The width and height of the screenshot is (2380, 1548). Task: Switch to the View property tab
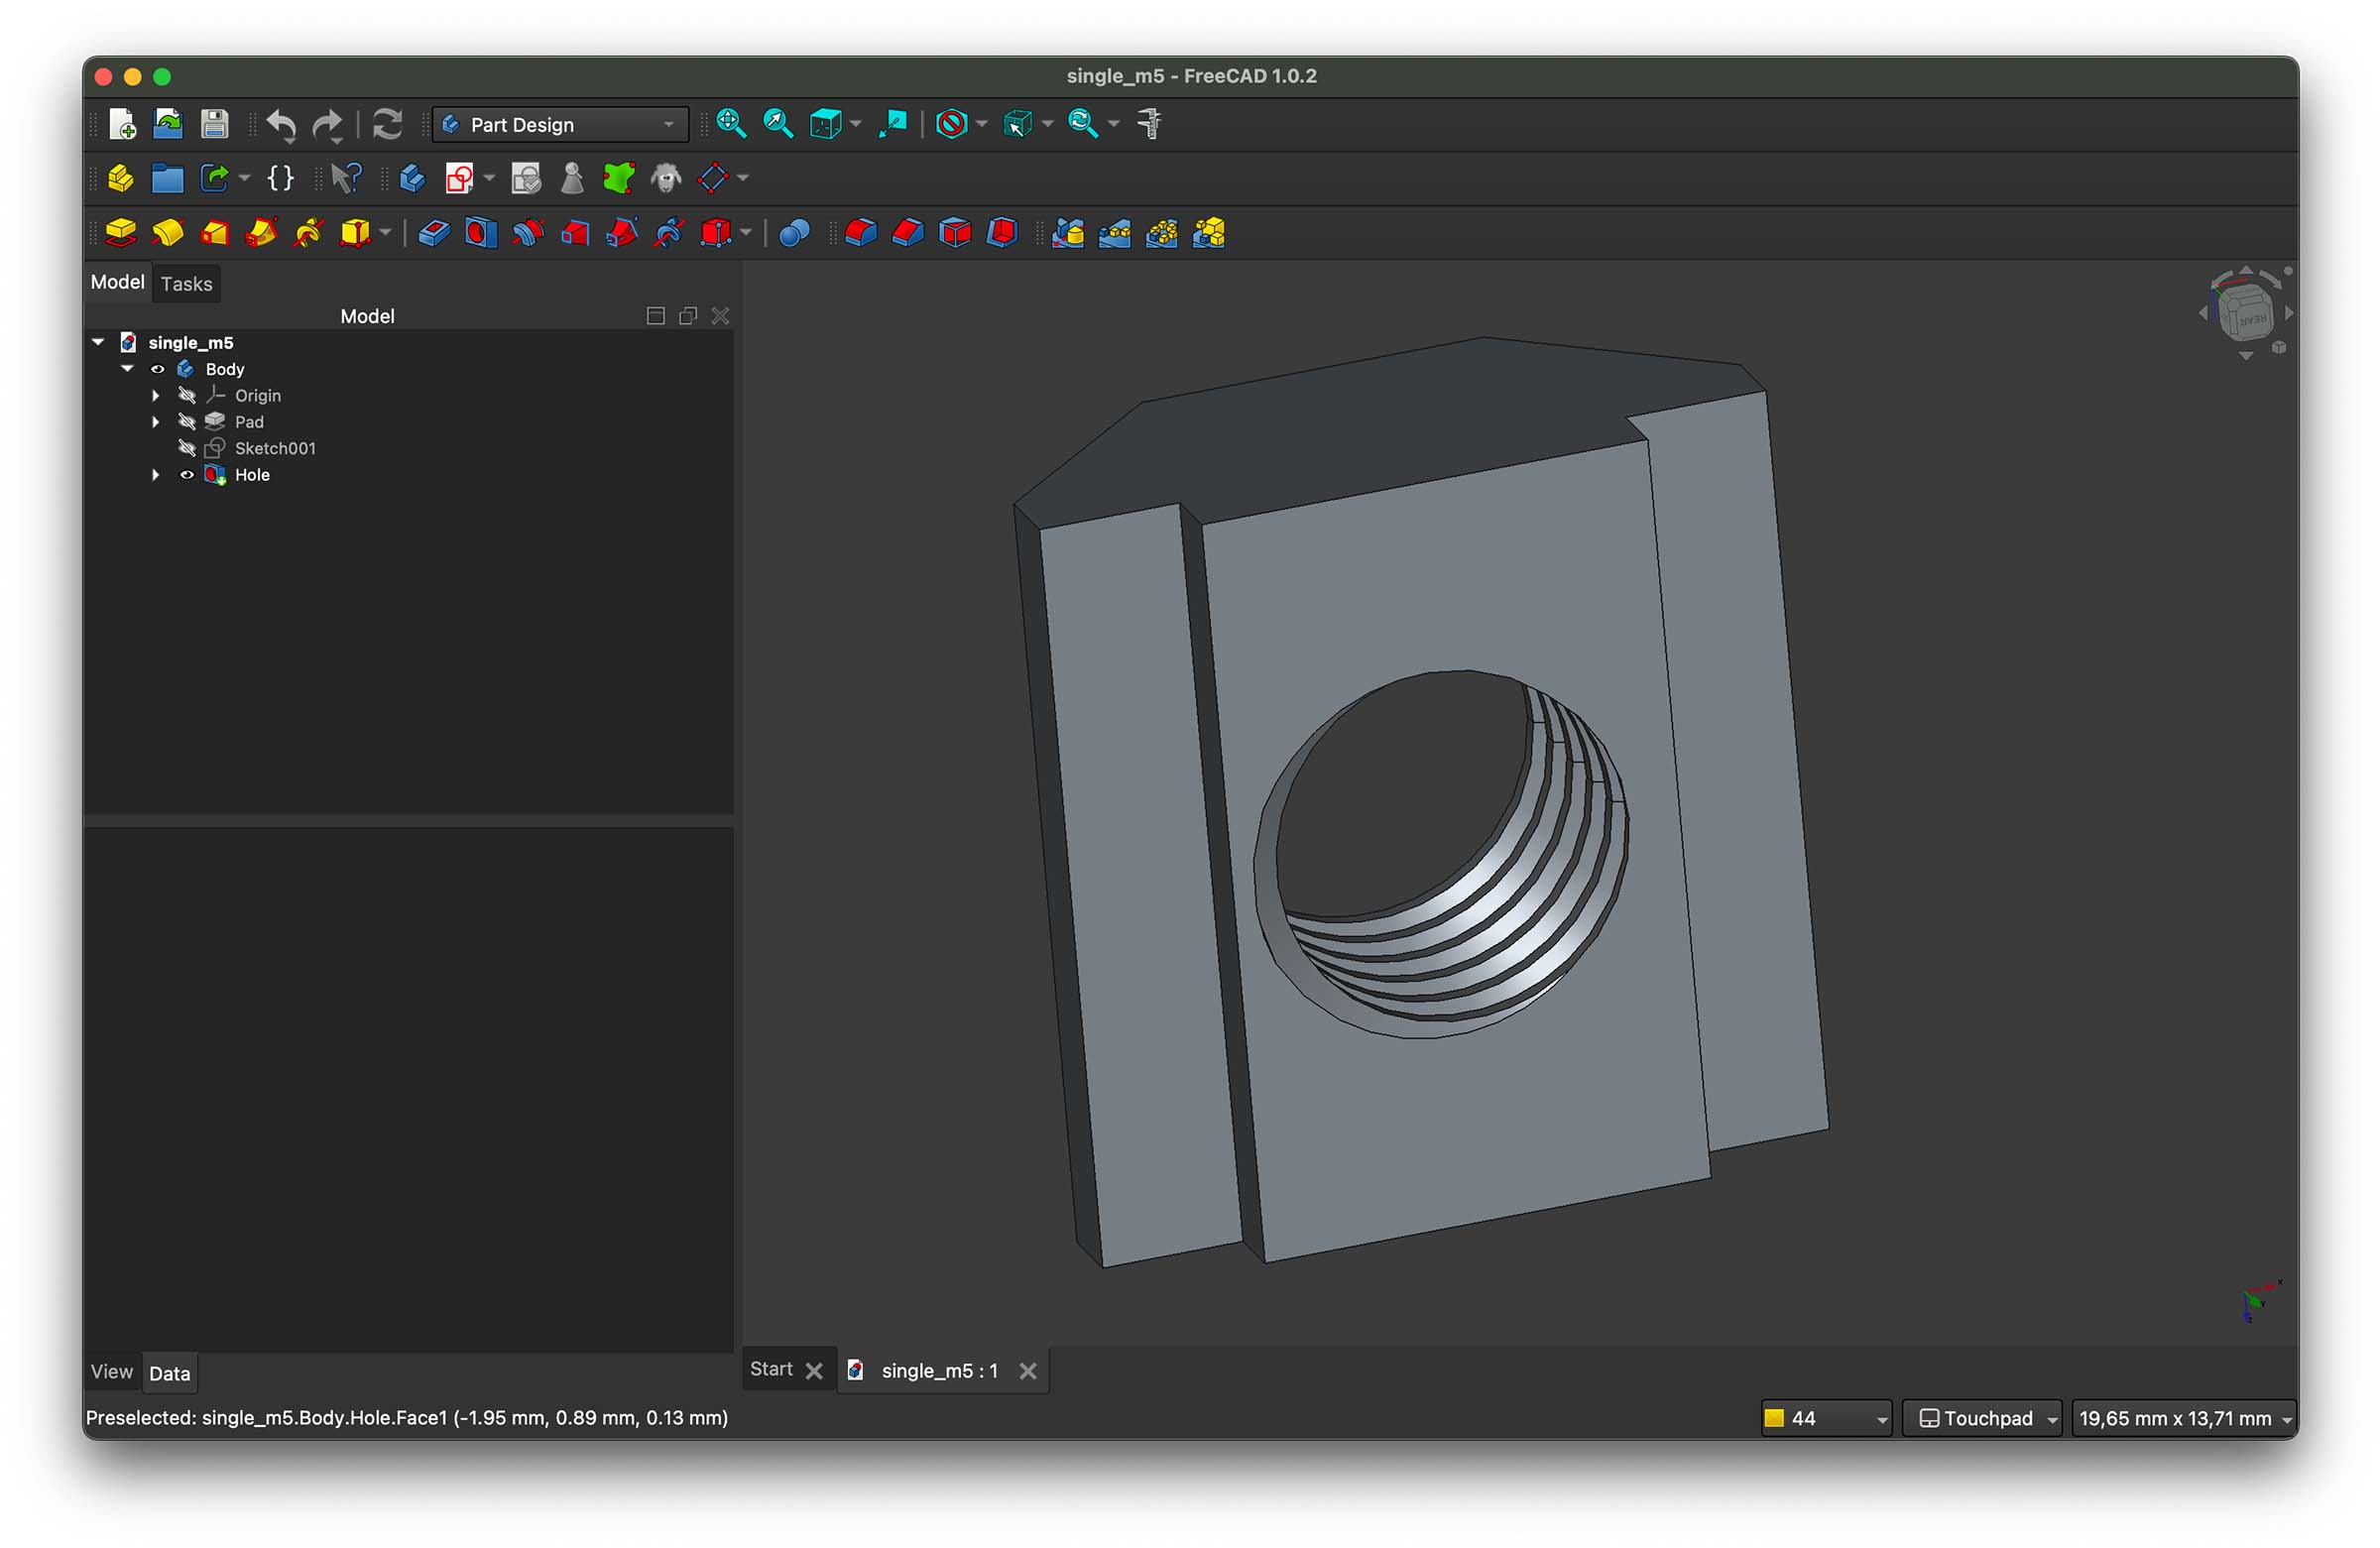111,1372
